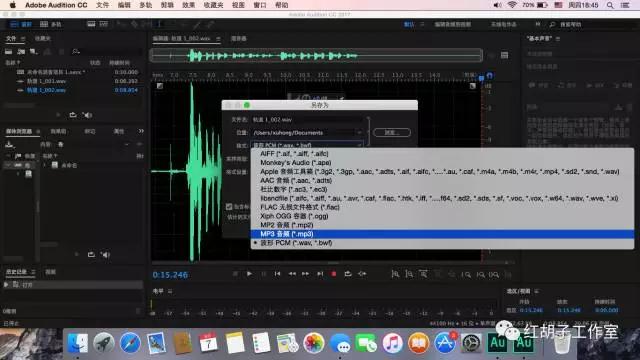Move playhead to next marker button
Screen dimensions: 640x360
(320, 274)
